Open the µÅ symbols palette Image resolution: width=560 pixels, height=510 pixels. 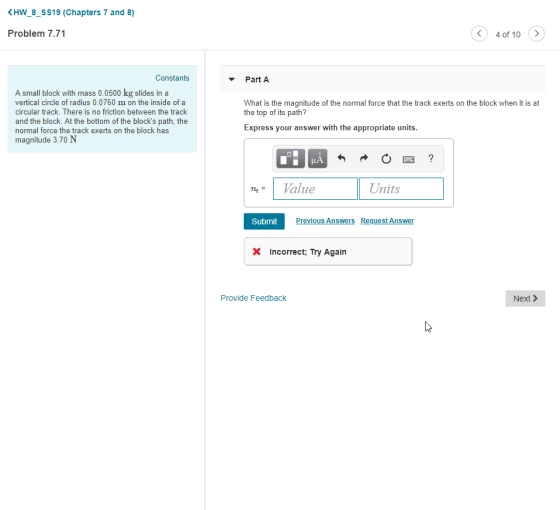coord(317,159)
